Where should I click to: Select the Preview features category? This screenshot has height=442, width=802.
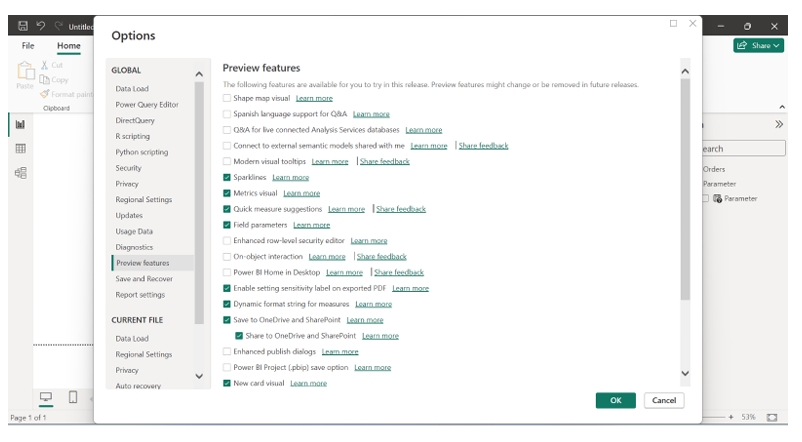click(152, 263)
